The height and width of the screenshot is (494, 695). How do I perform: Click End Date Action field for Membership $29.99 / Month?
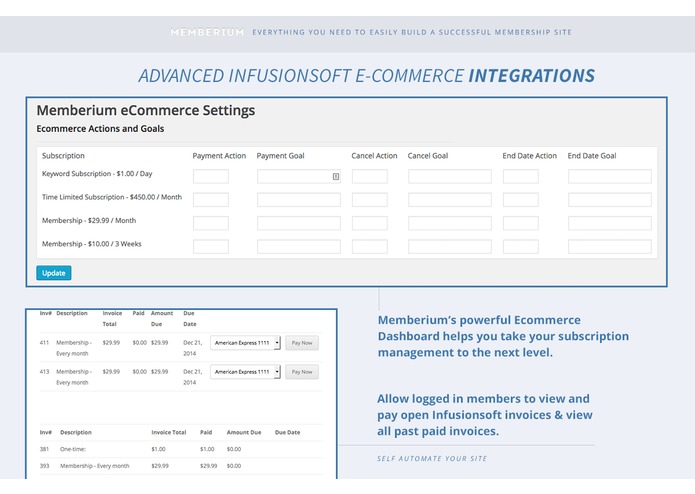tap(521, 223)
